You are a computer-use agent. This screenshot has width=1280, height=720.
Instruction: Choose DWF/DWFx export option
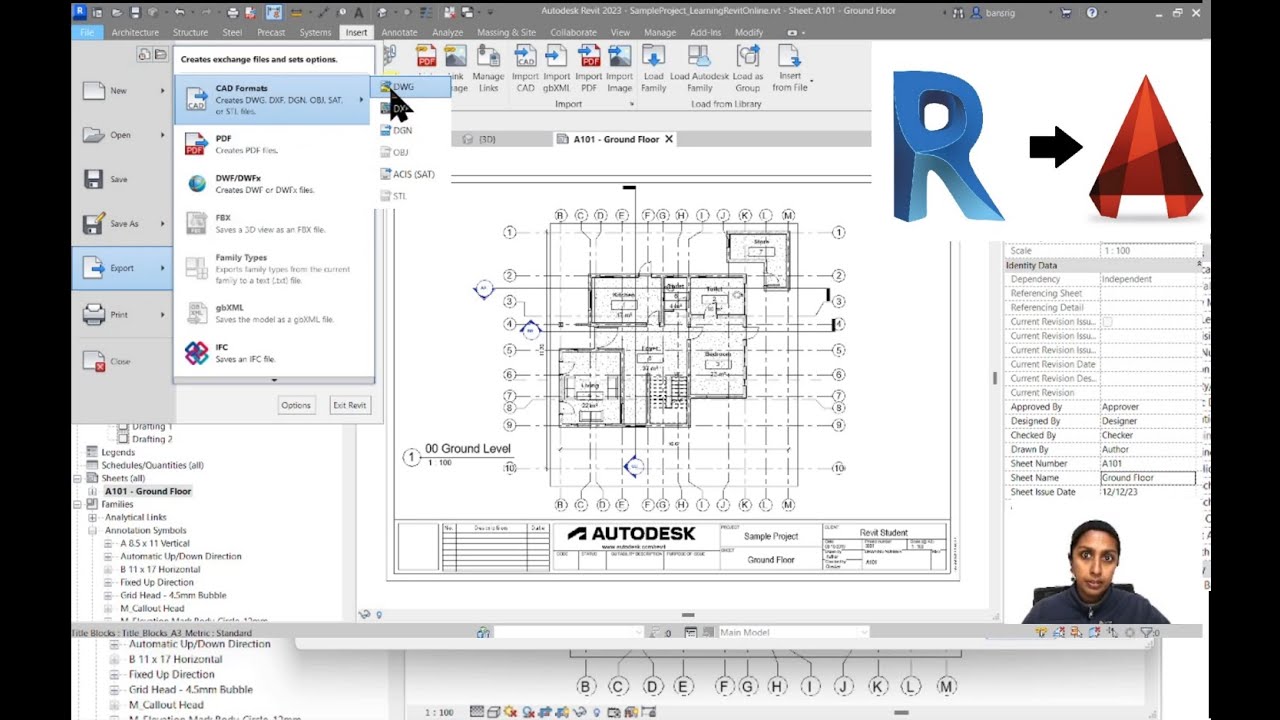coord(272,184)
